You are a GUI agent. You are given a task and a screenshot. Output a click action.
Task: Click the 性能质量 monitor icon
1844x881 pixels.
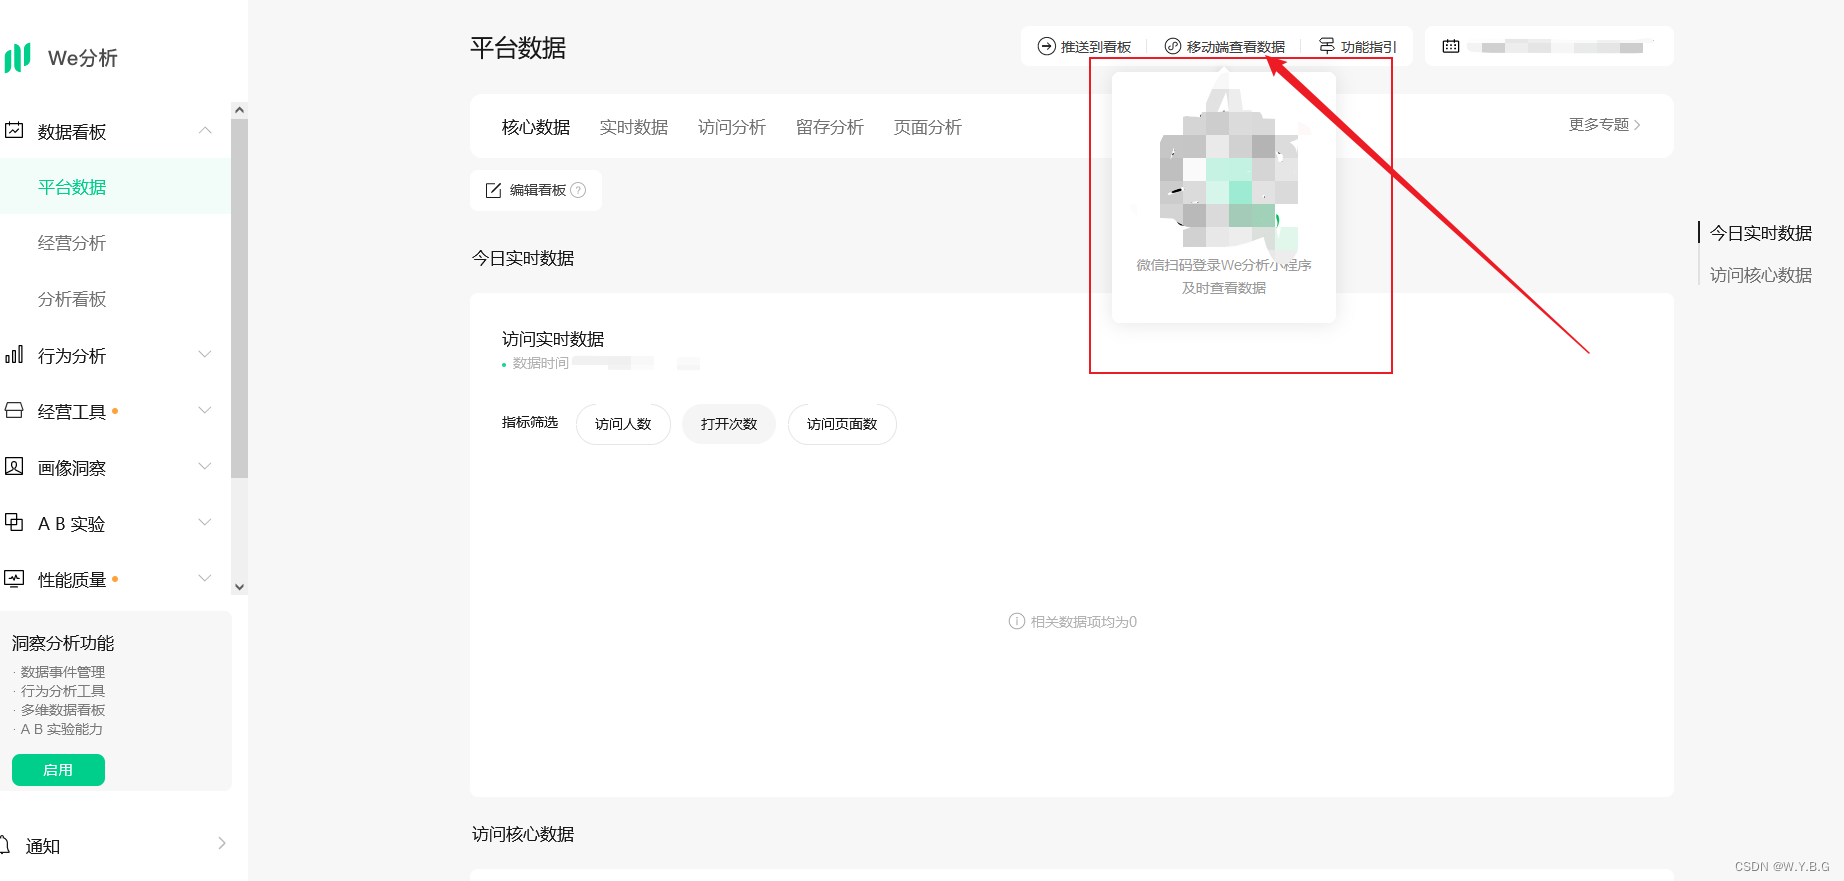coord(14,578)
